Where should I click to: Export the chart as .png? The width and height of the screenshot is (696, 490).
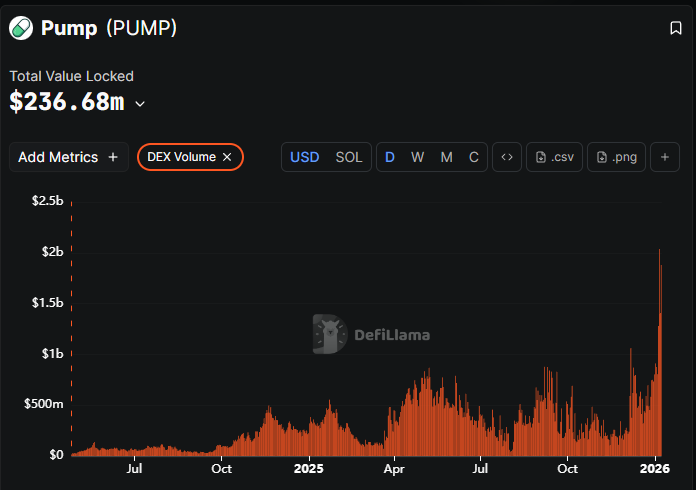pos(616,157)
